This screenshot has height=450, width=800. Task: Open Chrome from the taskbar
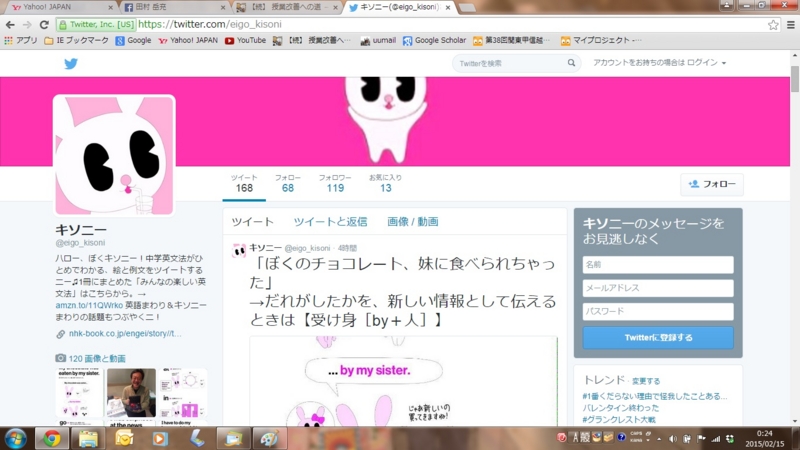(x=52, y=439)
